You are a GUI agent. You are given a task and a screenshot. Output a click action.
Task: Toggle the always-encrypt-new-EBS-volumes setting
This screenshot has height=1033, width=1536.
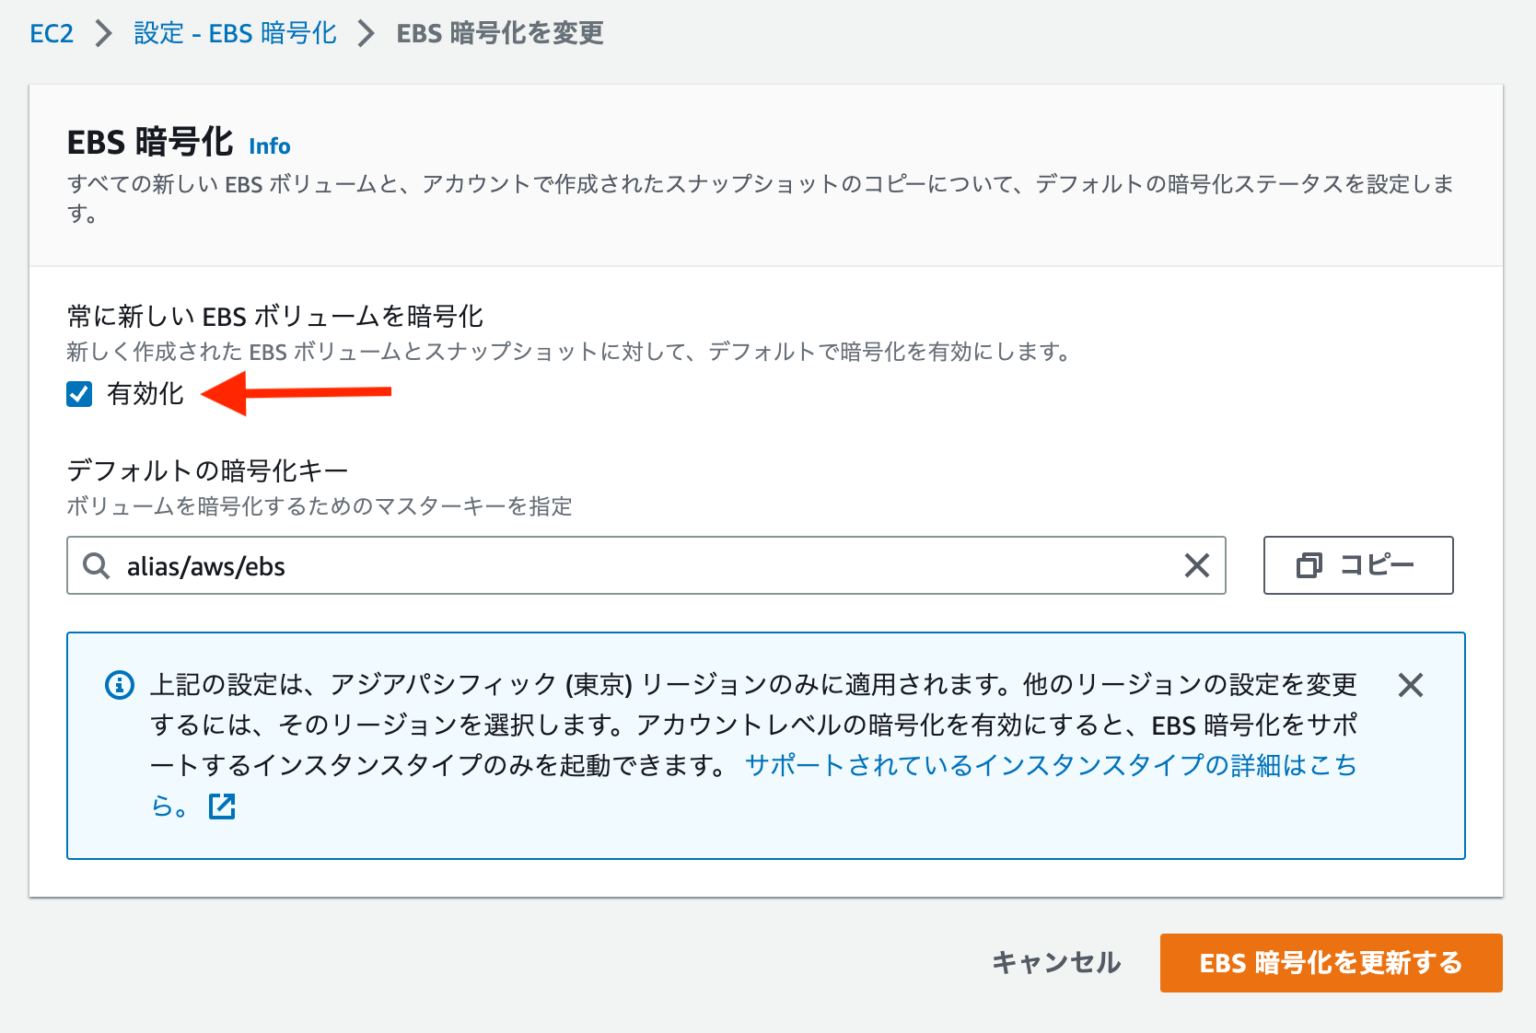(79, 394)
